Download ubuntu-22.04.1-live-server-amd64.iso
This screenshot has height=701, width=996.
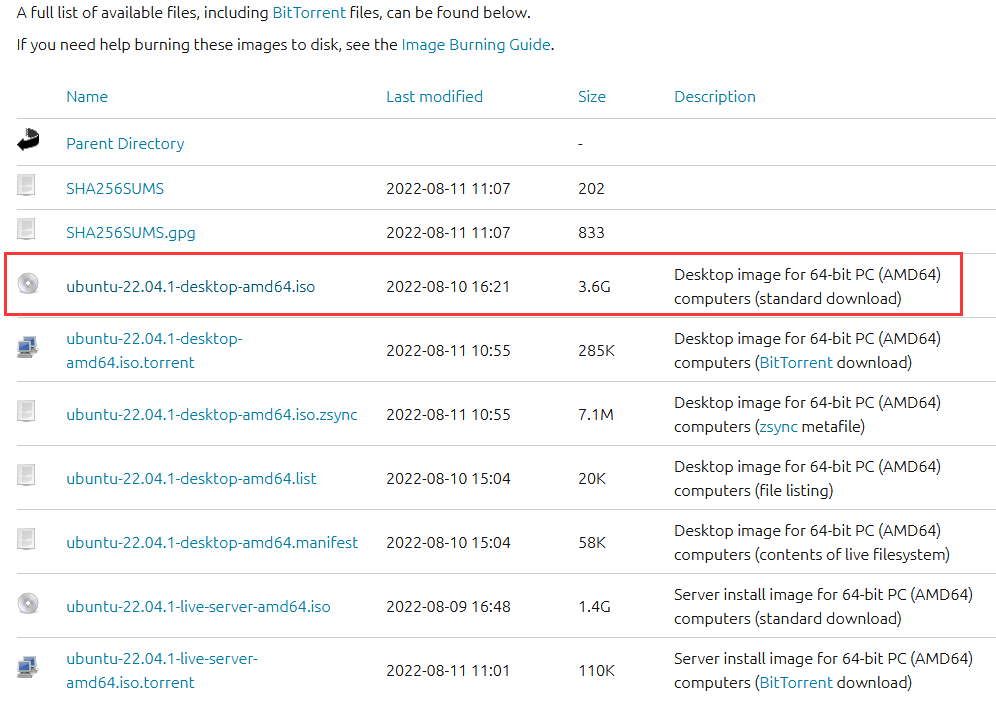pyautogui.click(x=198, y=607)
